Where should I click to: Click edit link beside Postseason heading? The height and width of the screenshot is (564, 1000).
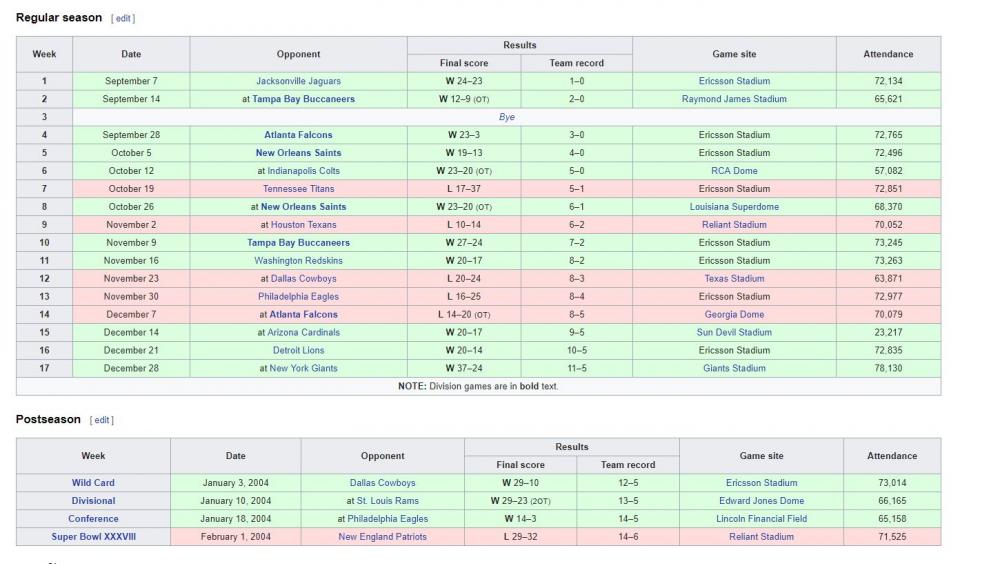coord(101,420)
